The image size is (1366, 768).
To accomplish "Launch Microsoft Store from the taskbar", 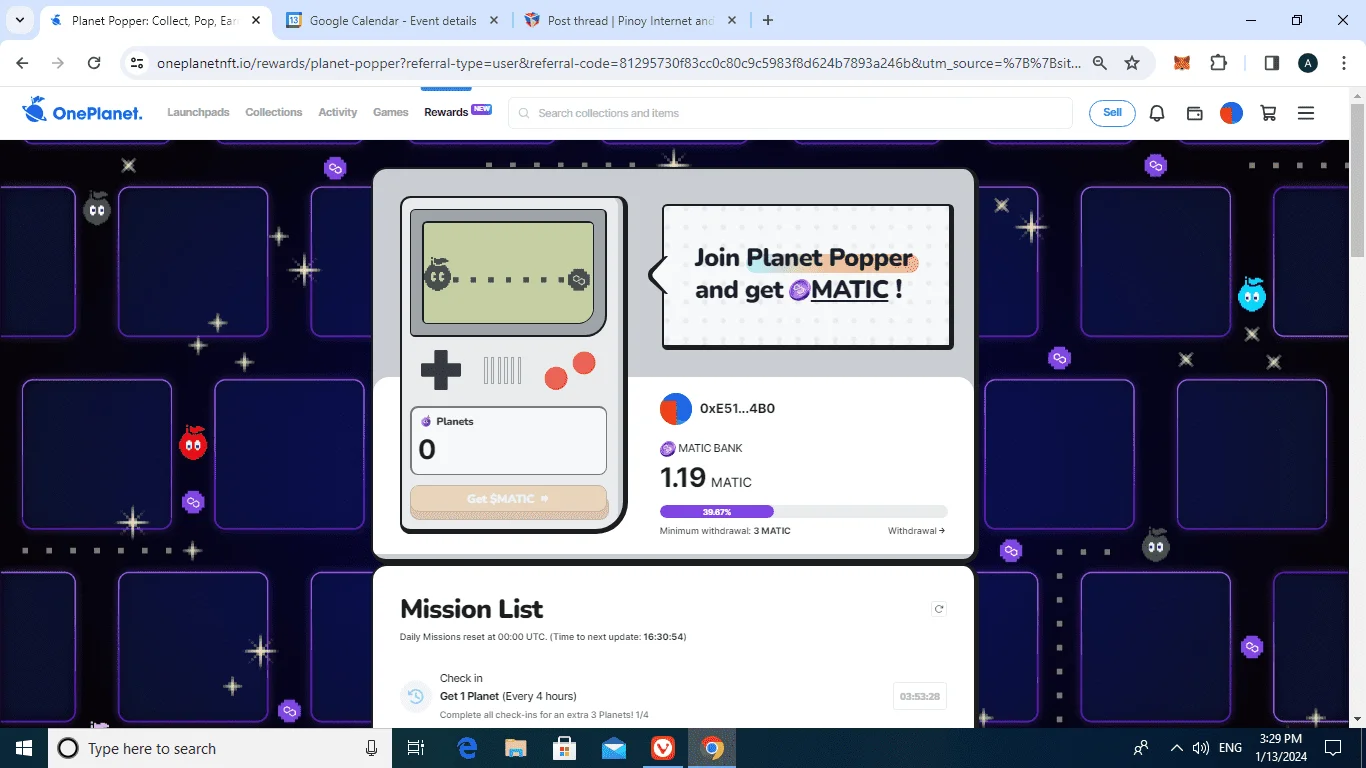I will (x=564, y=748).
